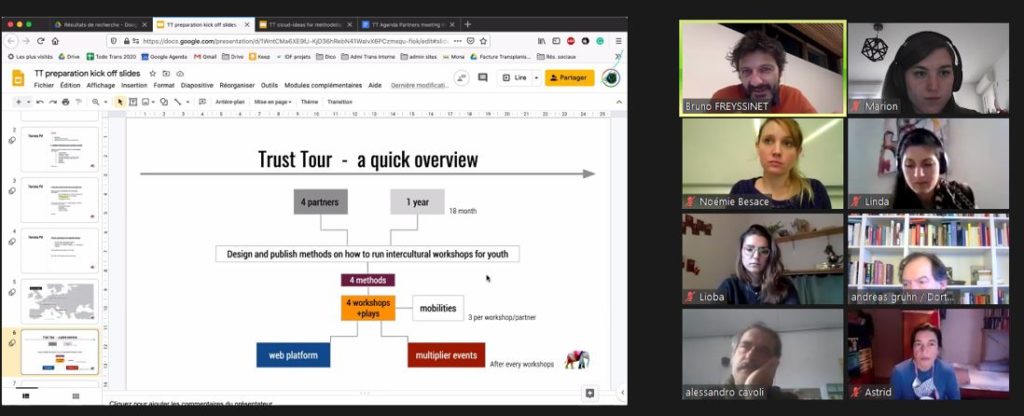This screenshot has width=1024, height=416.
Task: Open the Mise en page dropdown
Action: pyautogui.click(x=273, y=102)
